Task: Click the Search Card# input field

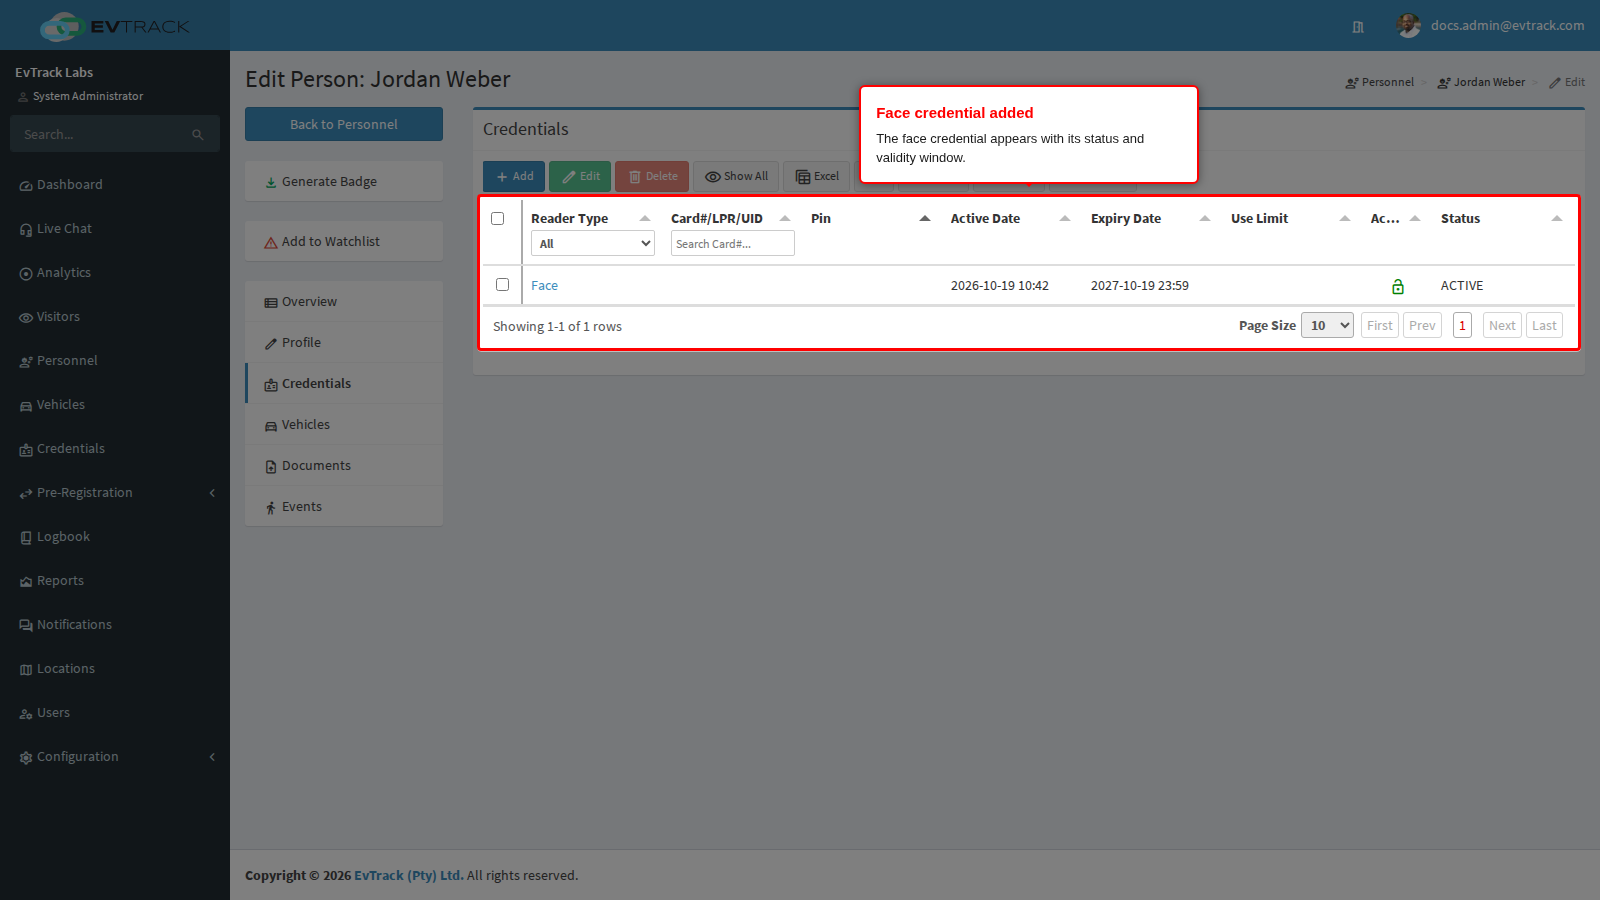Action: 733,243
